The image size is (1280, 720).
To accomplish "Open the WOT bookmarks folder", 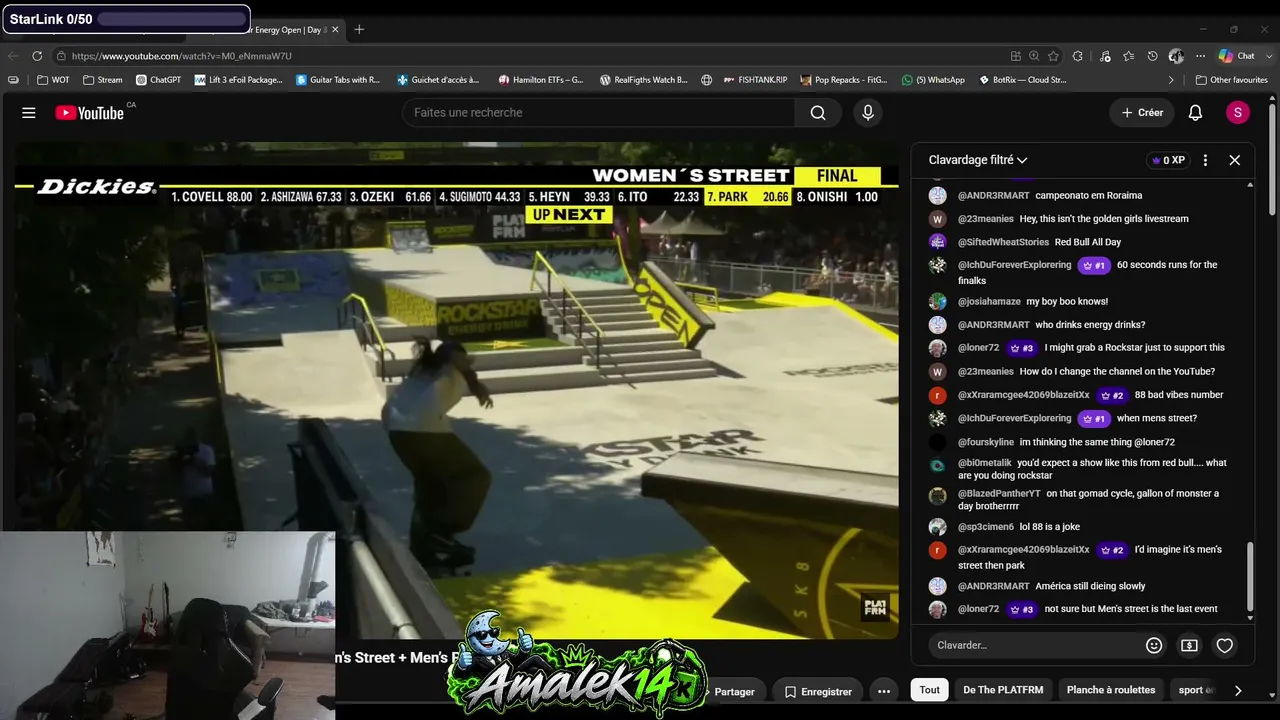I will click(53, 80).
